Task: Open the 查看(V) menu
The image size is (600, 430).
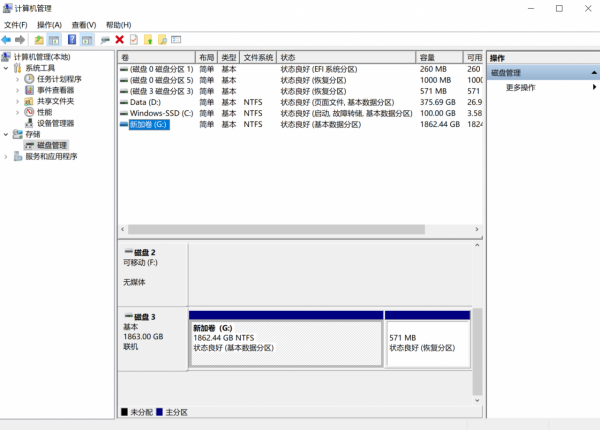Action: [x=84, y=25]
